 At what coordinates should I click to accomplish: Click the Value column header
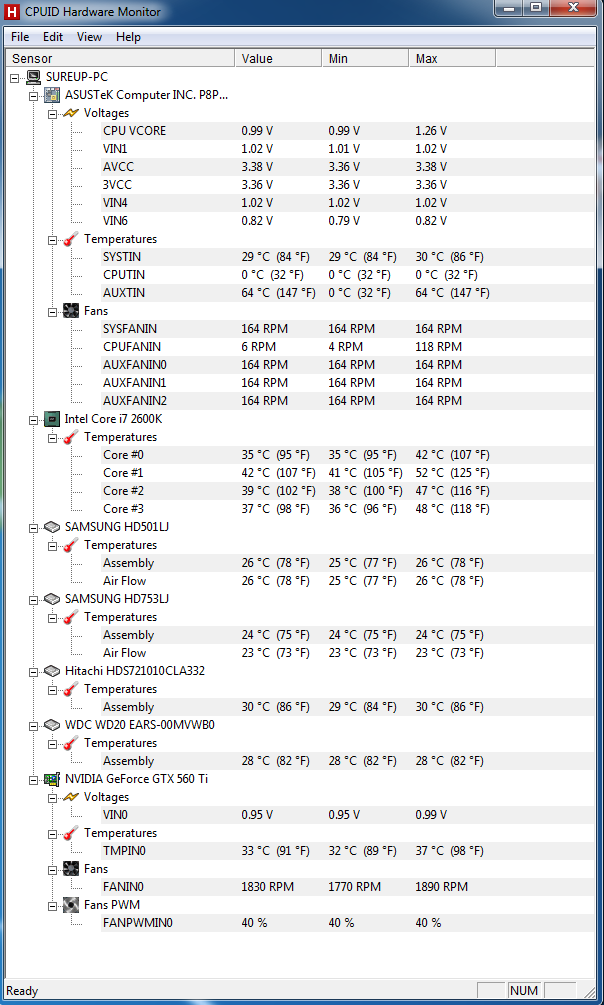(278, 58)
